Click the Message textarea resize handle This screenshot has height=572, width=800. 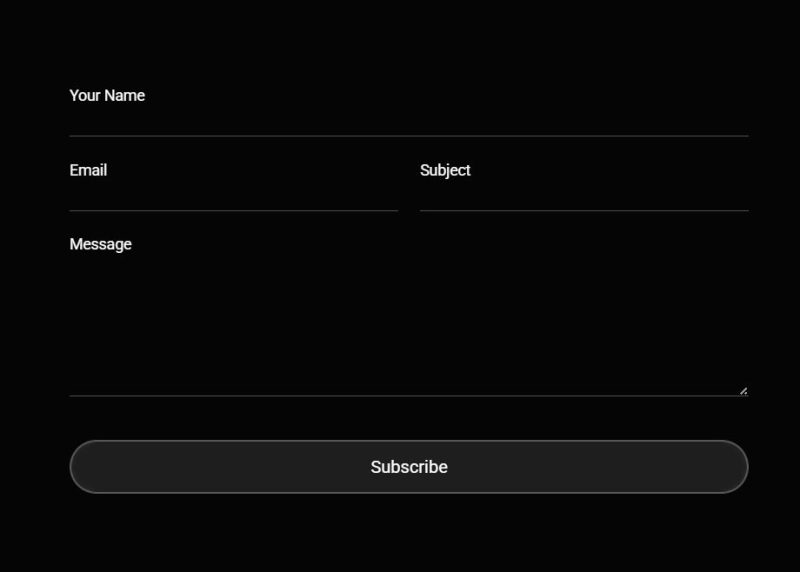pyautogui.click(x=743, y=391)
